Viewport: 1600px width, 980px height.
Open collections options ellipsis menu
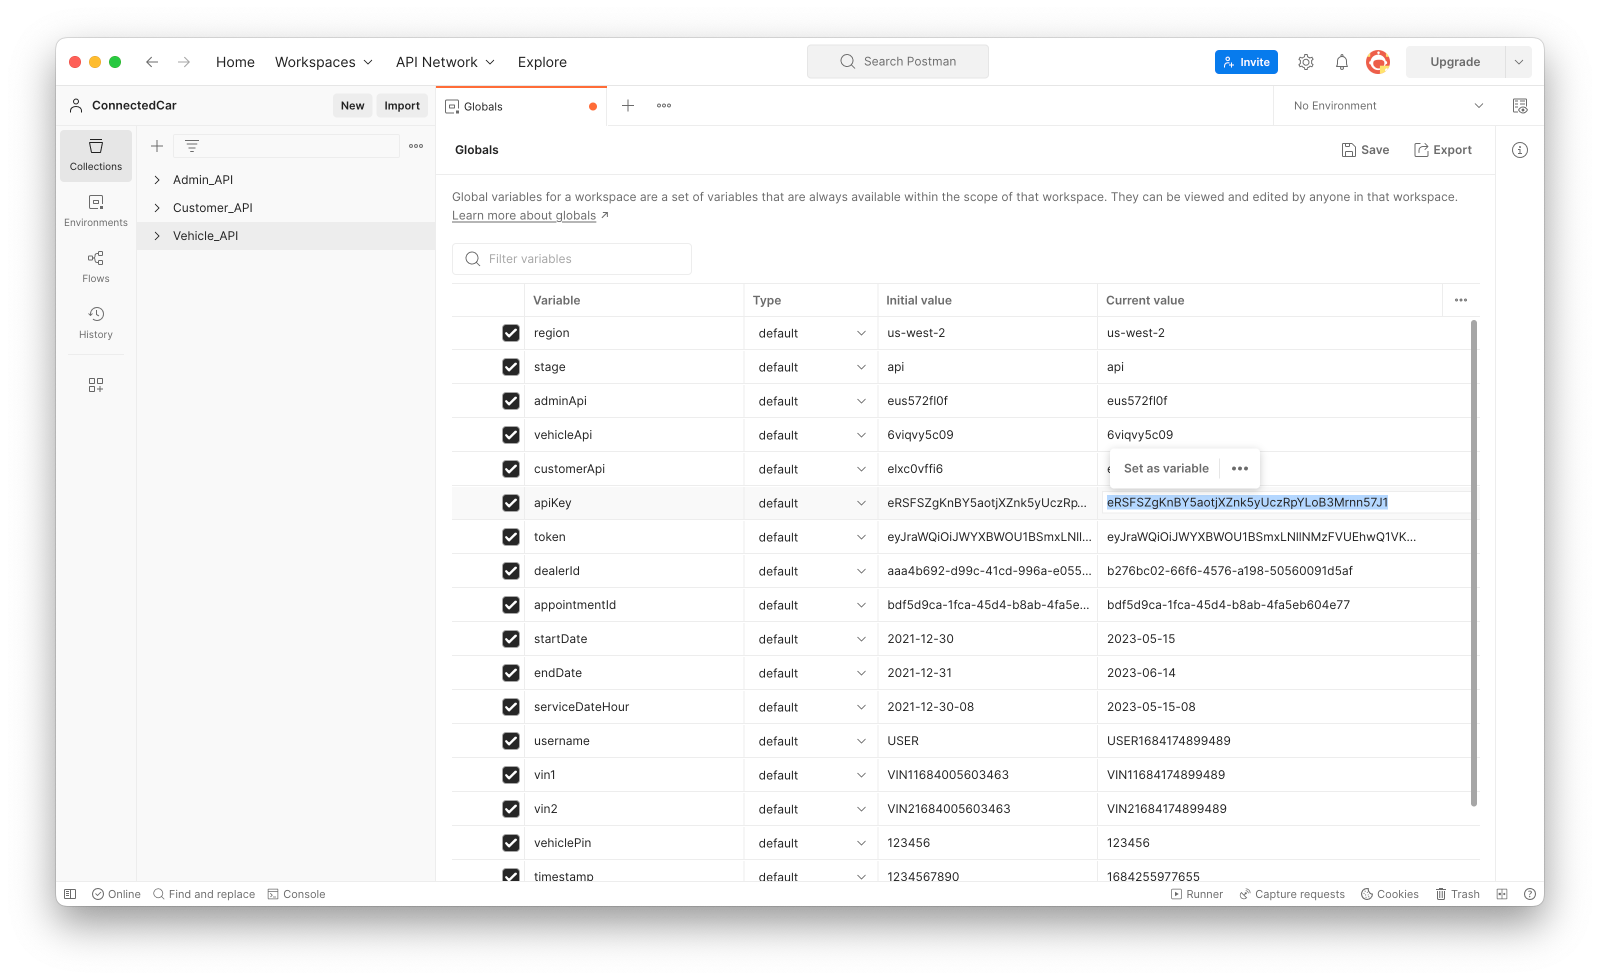pos(416,146)
